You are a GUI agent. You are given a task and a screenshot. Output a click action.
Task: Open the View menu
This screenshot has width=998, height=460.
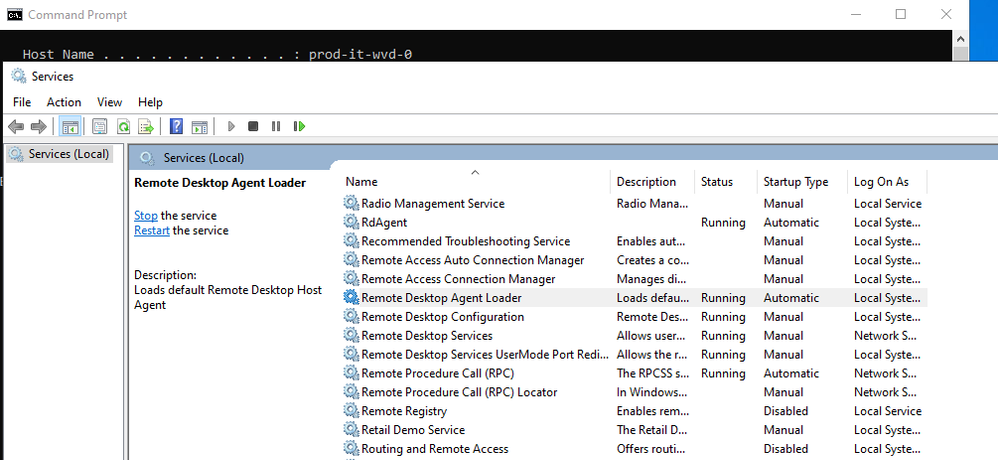[109, 102]
